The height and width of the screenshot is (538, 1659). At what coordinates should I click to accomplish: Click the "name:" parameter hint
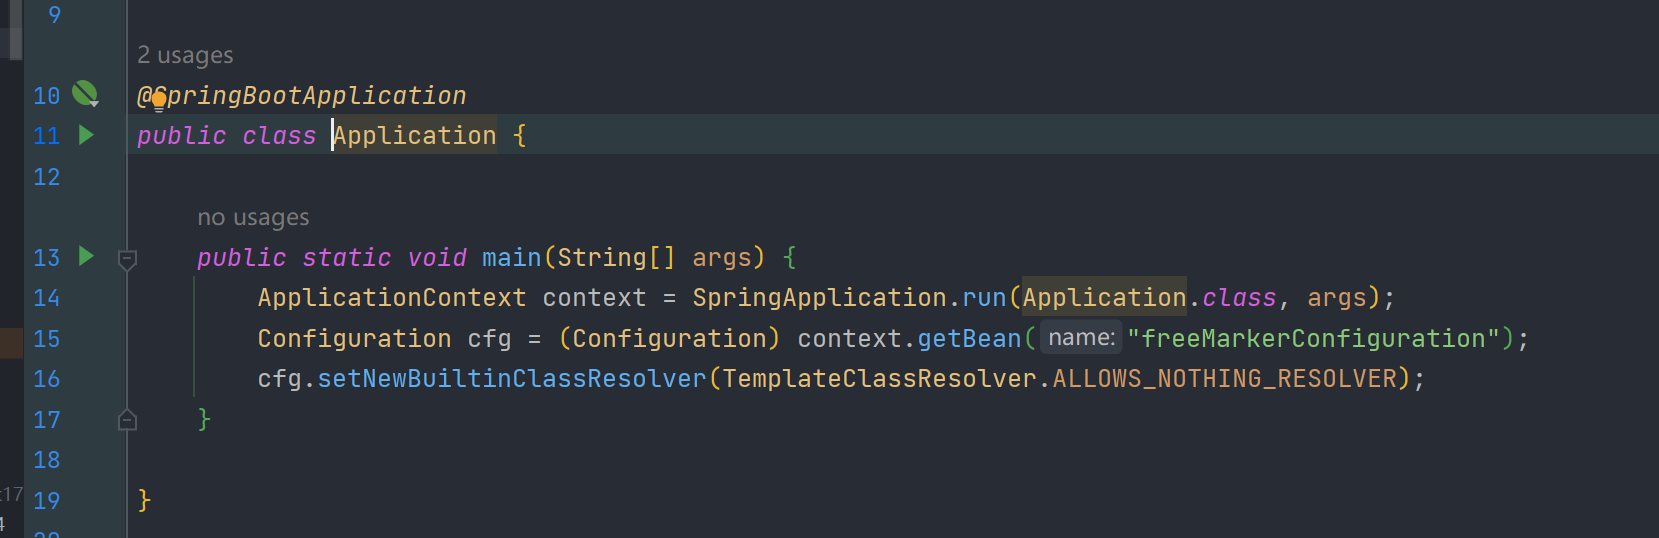coord(1081,338)
